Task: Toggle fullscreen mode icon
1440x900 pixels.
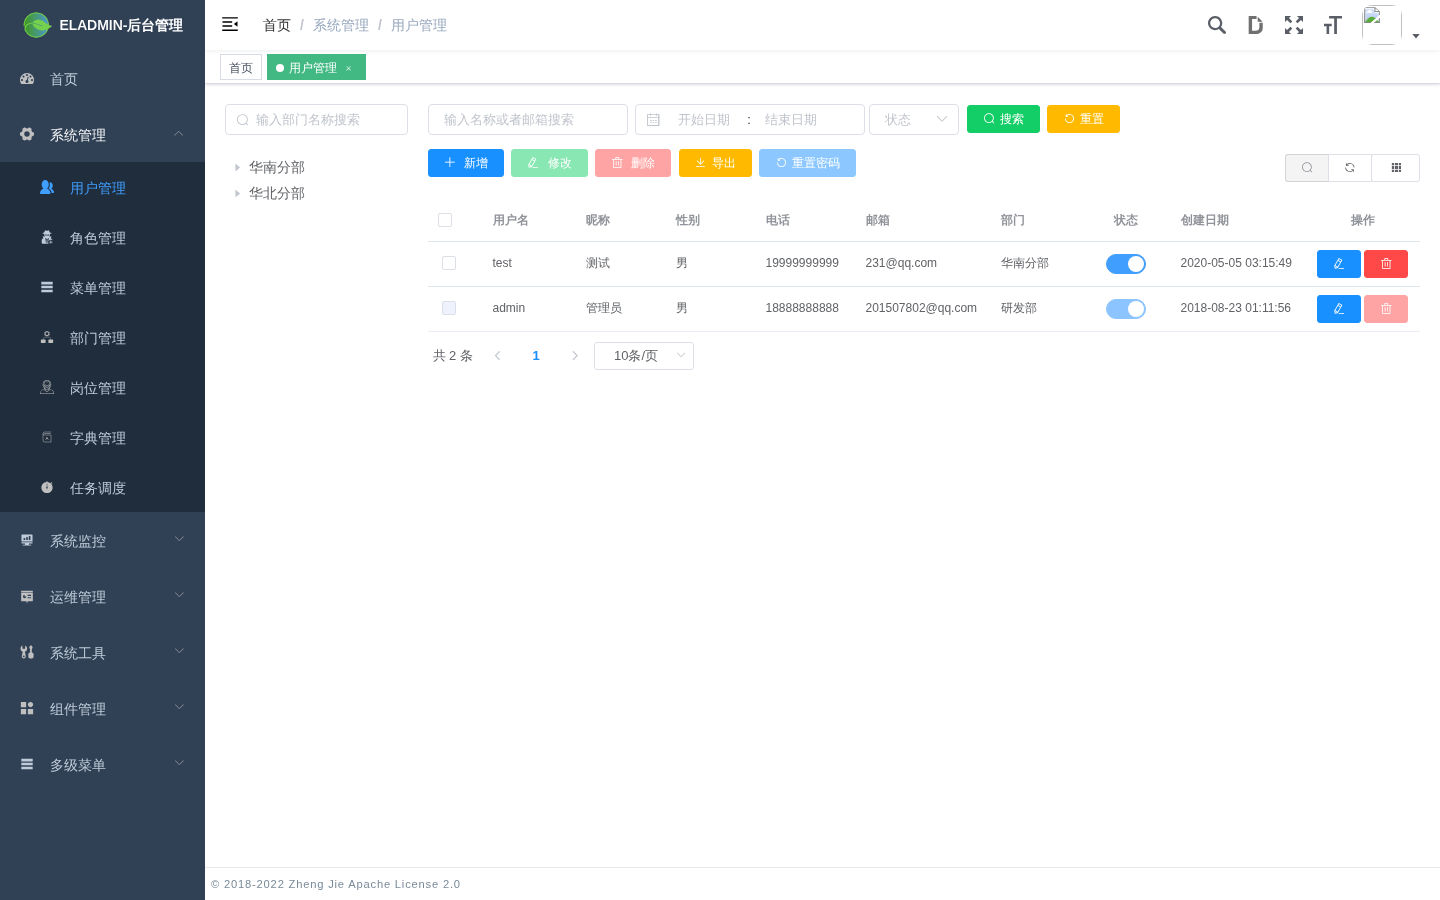Action: 1294,25
